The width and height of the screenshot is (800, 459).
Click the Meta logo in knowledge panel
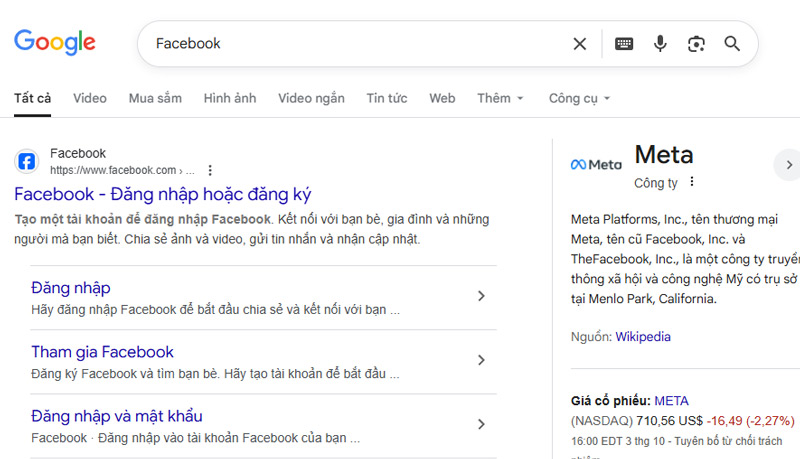(596, 165)
